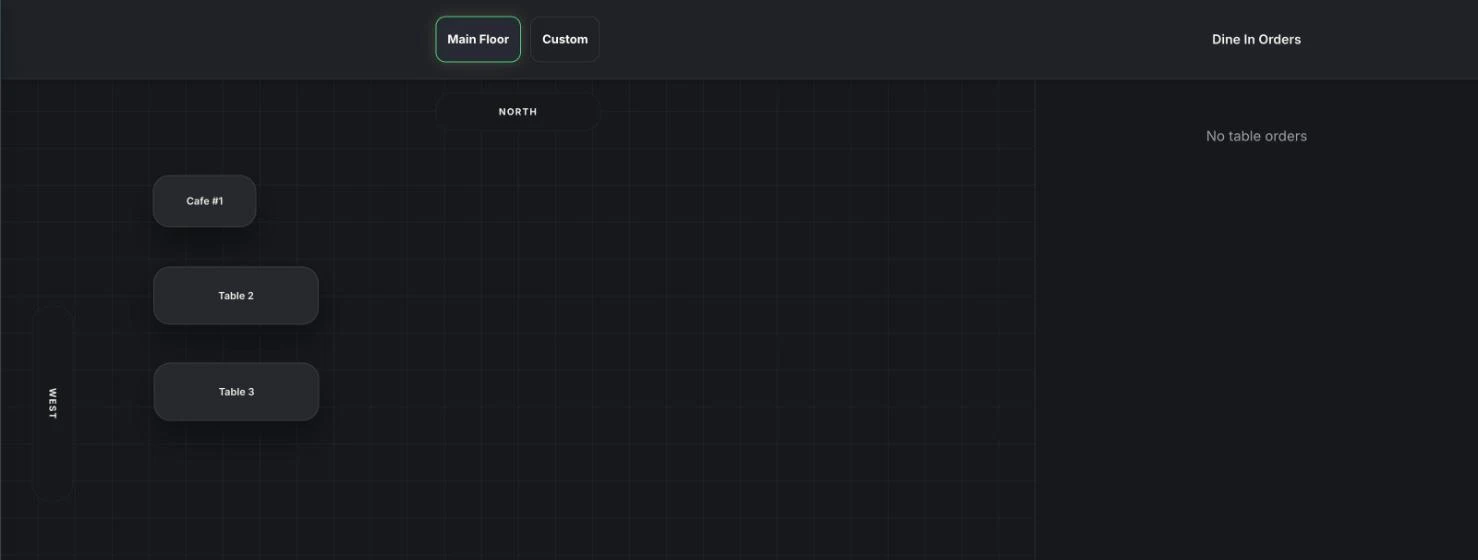Viewport: 1478px width, 560px height.
Task: Open the Custom floor tab
Action: coord(565,39)
